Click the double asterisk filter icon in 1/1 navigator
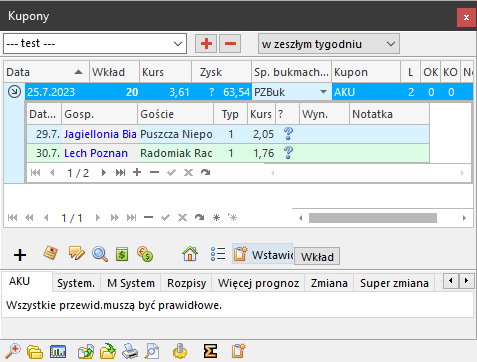Viewport: 477px width, 362px height. tap(232, 218)
